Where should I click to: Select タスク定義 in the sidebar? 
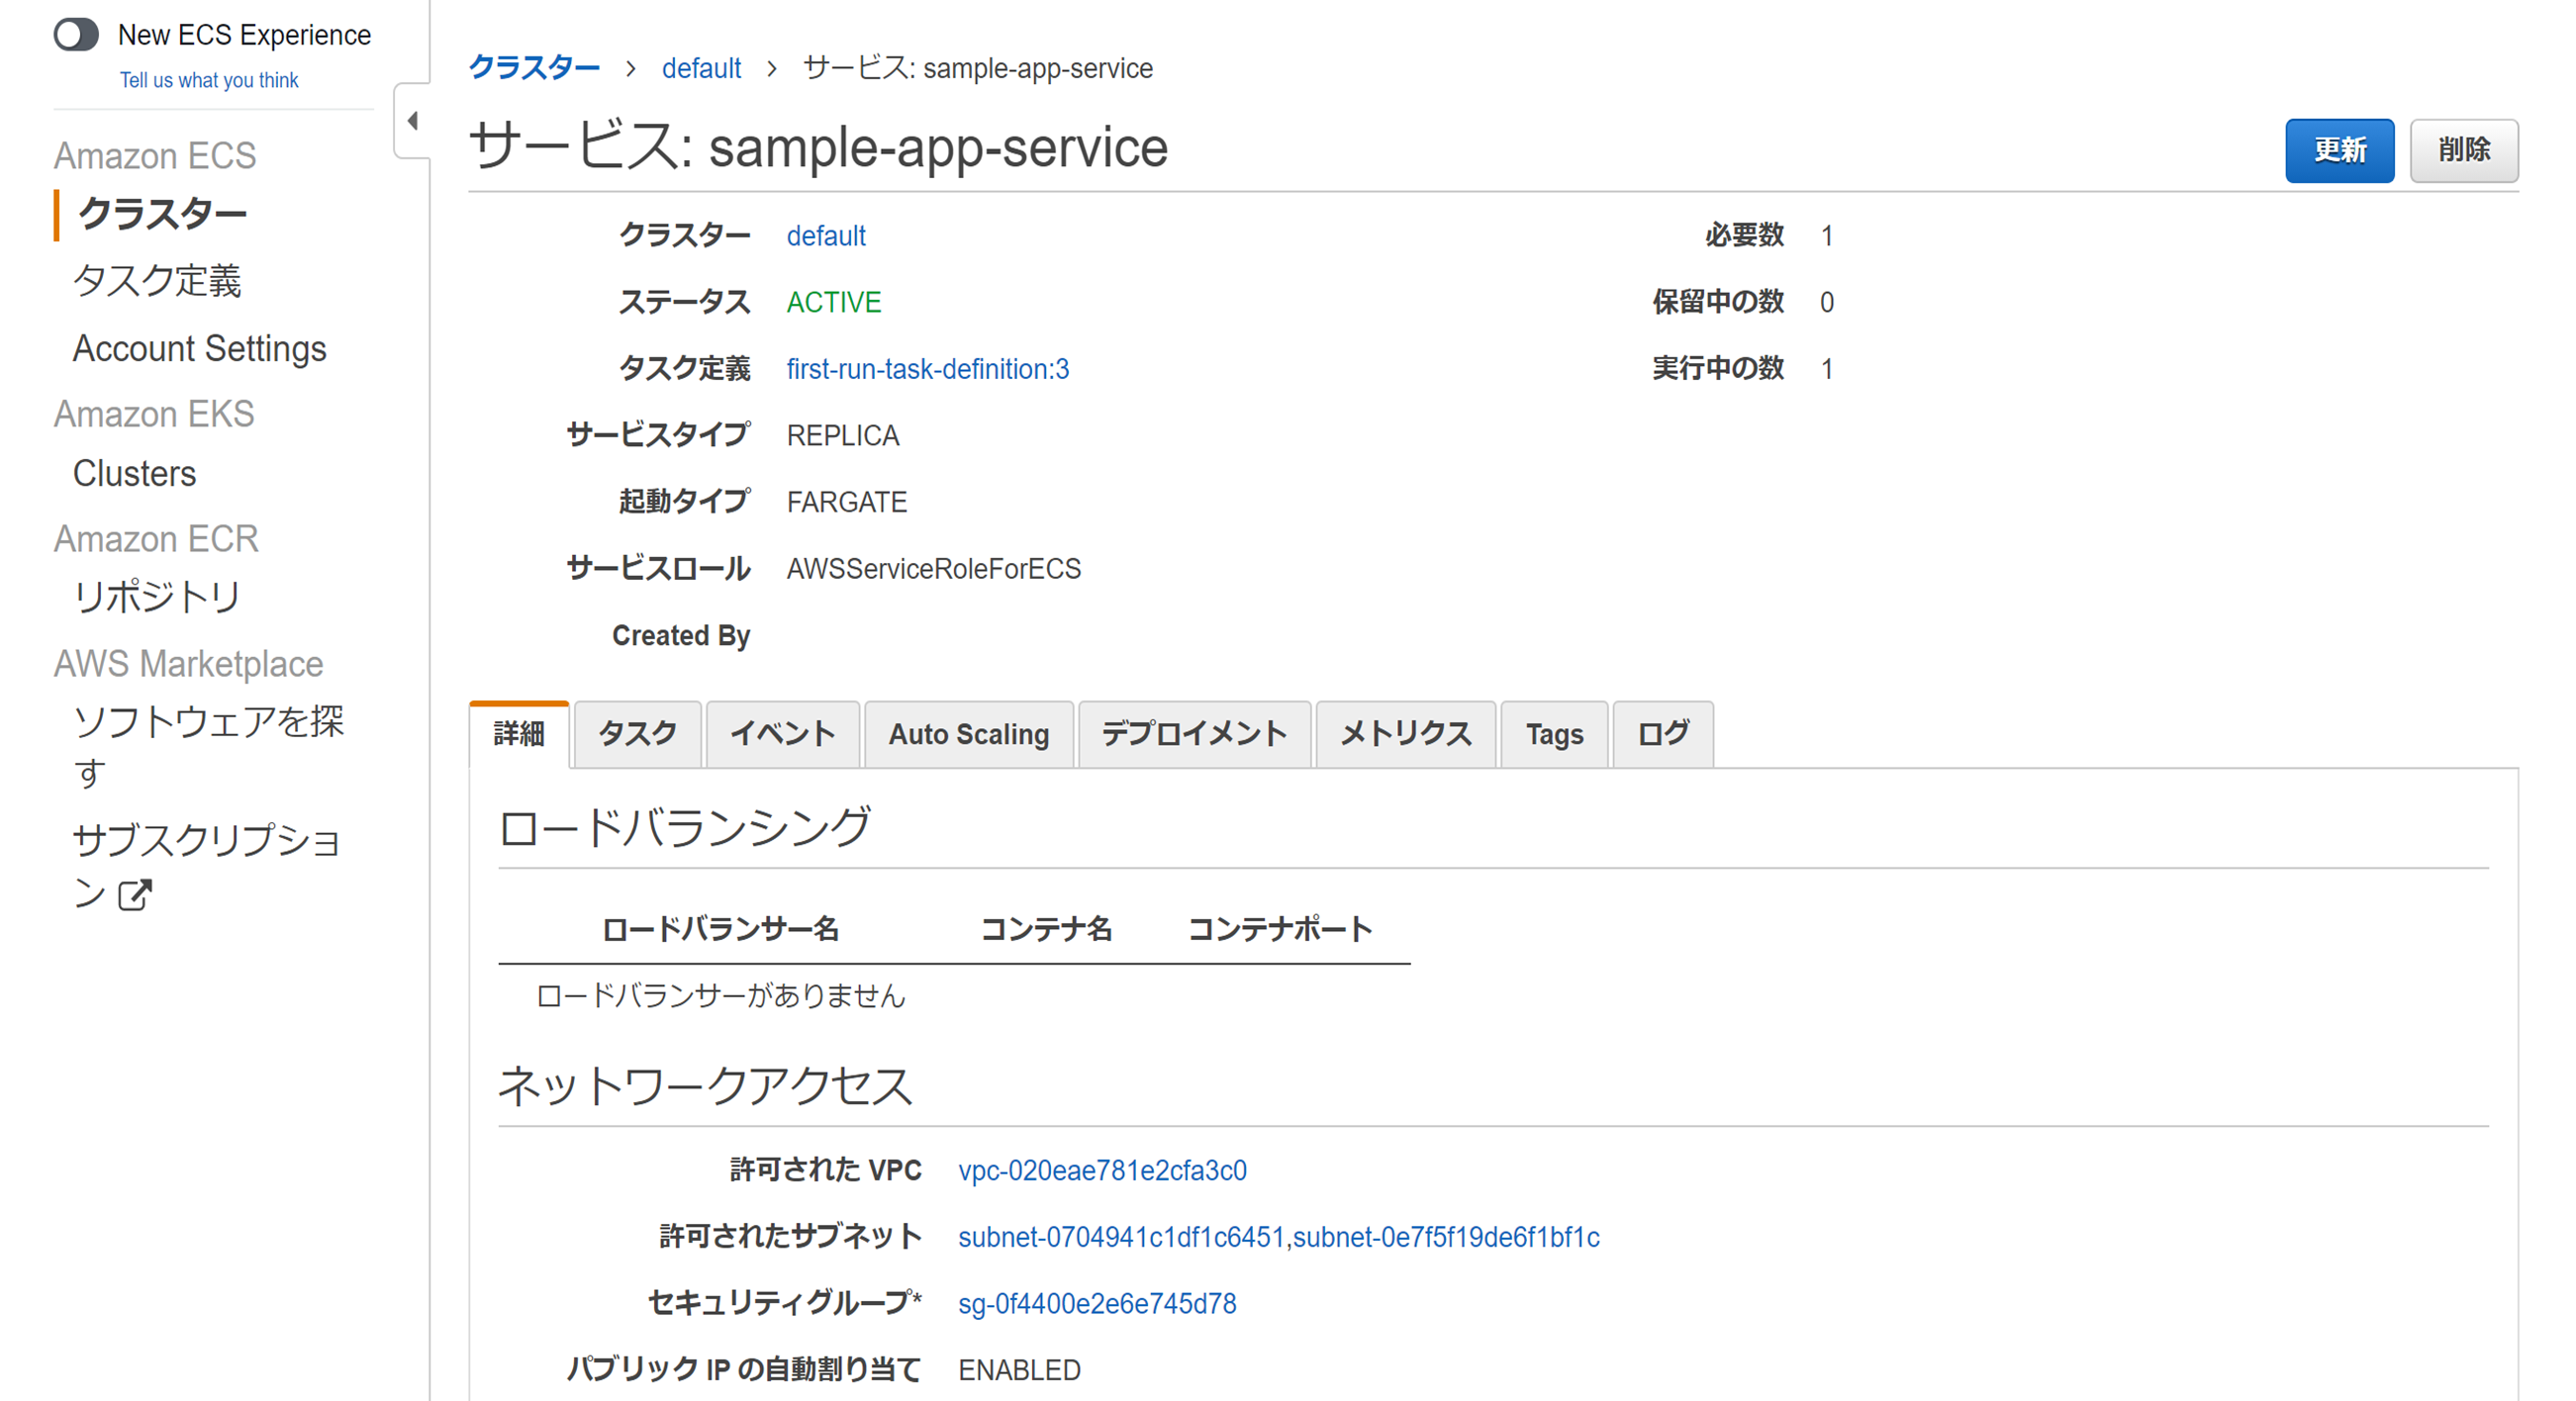tap(157, 281)
